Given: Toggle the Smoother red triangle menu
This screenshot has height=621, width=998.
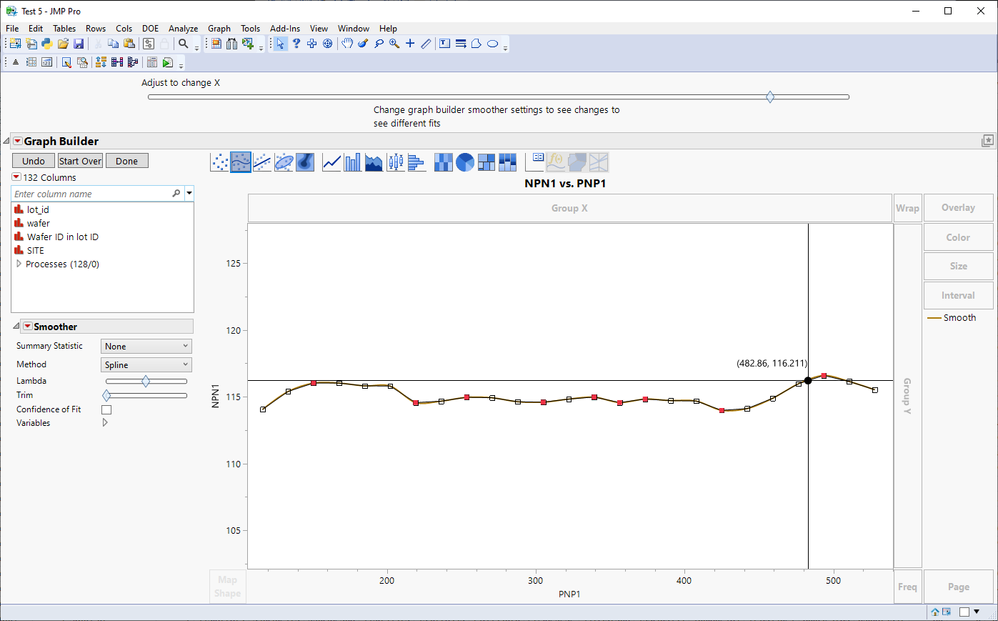Looking at the screenshot, I should click(27, 327).
